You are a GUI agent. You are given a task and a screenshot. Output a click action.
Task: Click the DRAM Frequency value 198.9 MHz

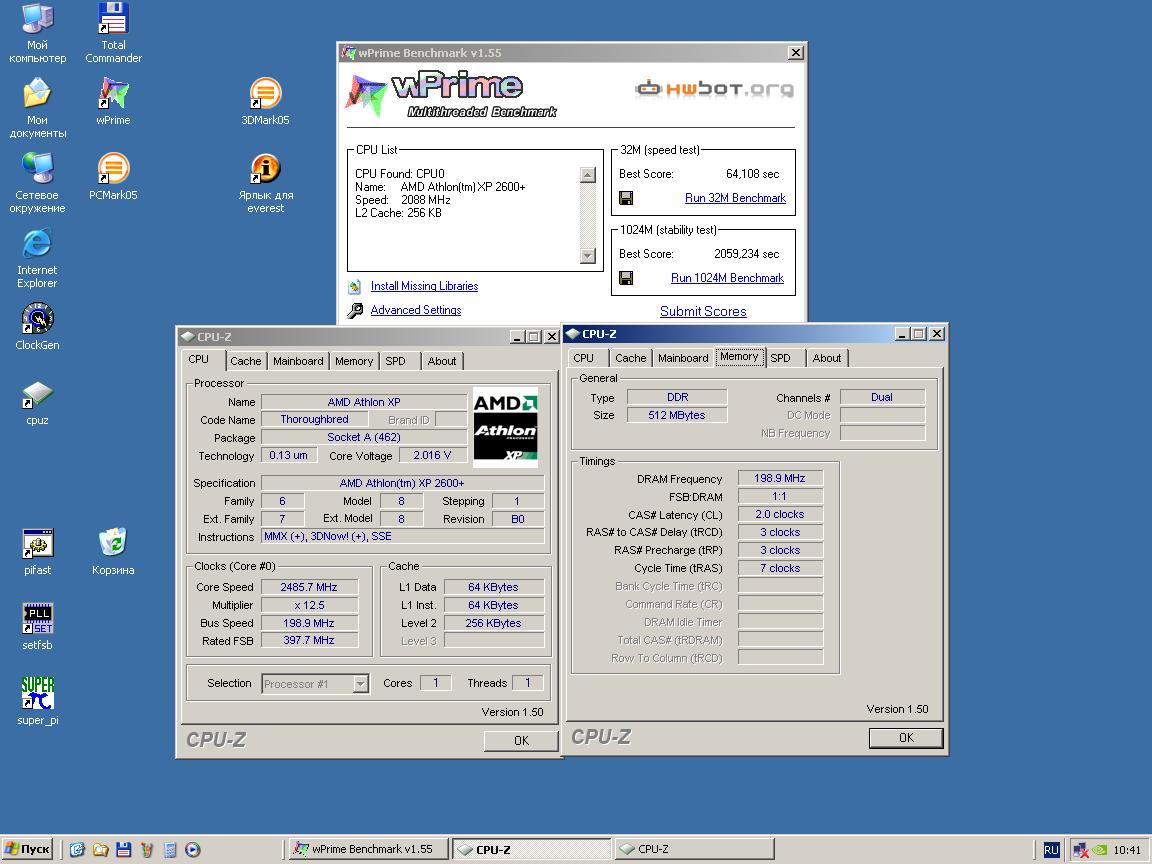pyautogui.click(x=780, y=479)
